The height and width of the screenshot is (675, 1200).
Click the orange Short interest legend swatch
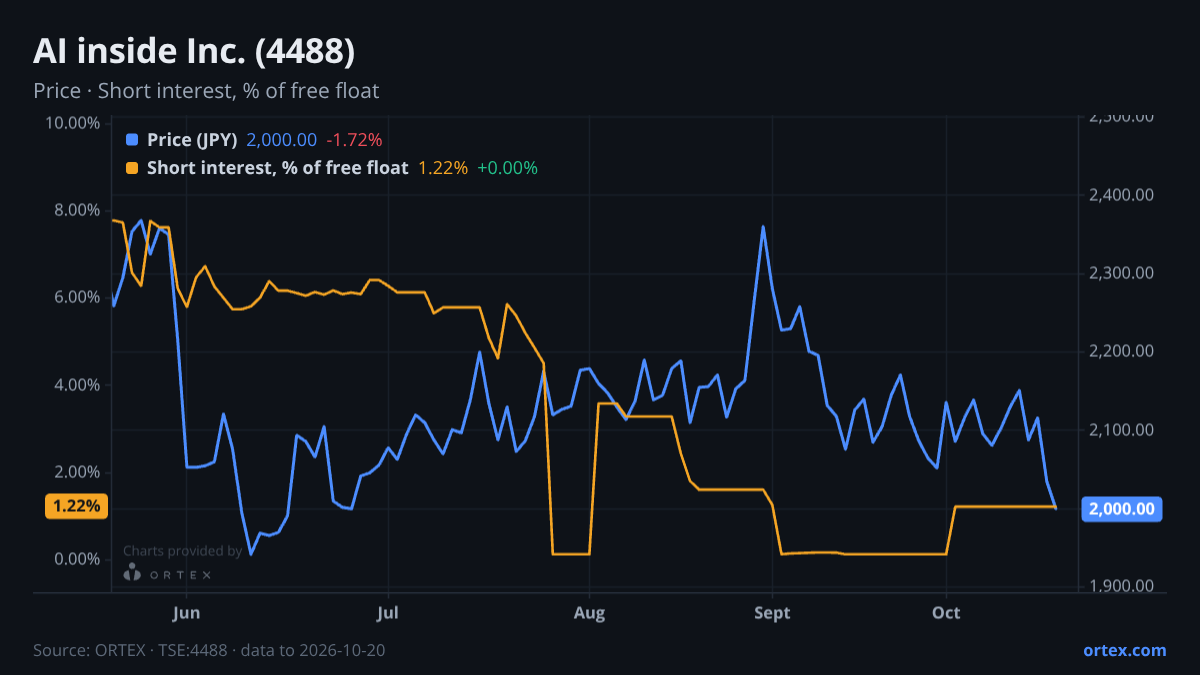pos(132,168)
